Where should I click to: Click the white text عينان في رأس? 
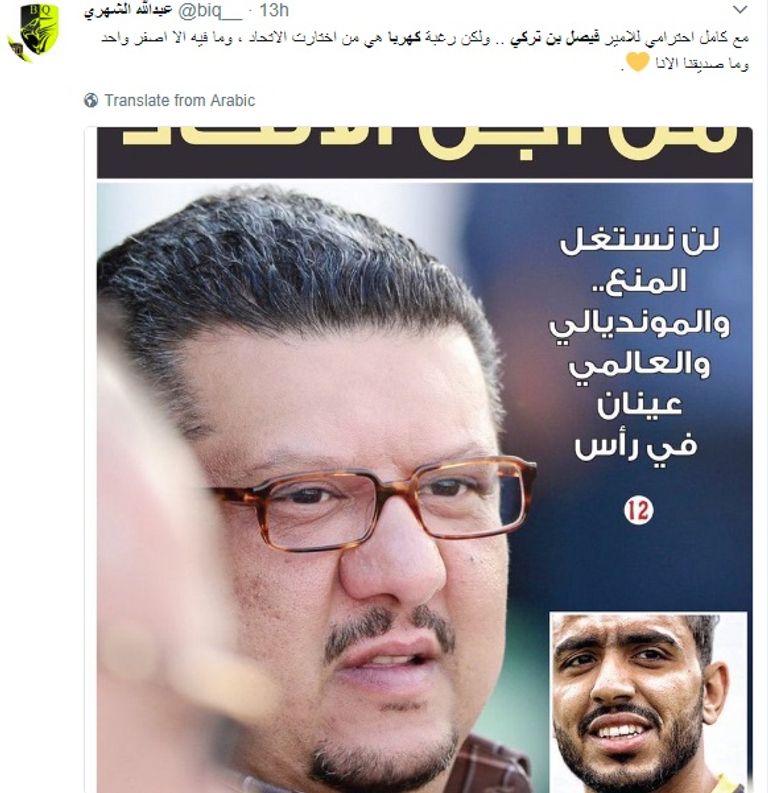pos(637,425)
